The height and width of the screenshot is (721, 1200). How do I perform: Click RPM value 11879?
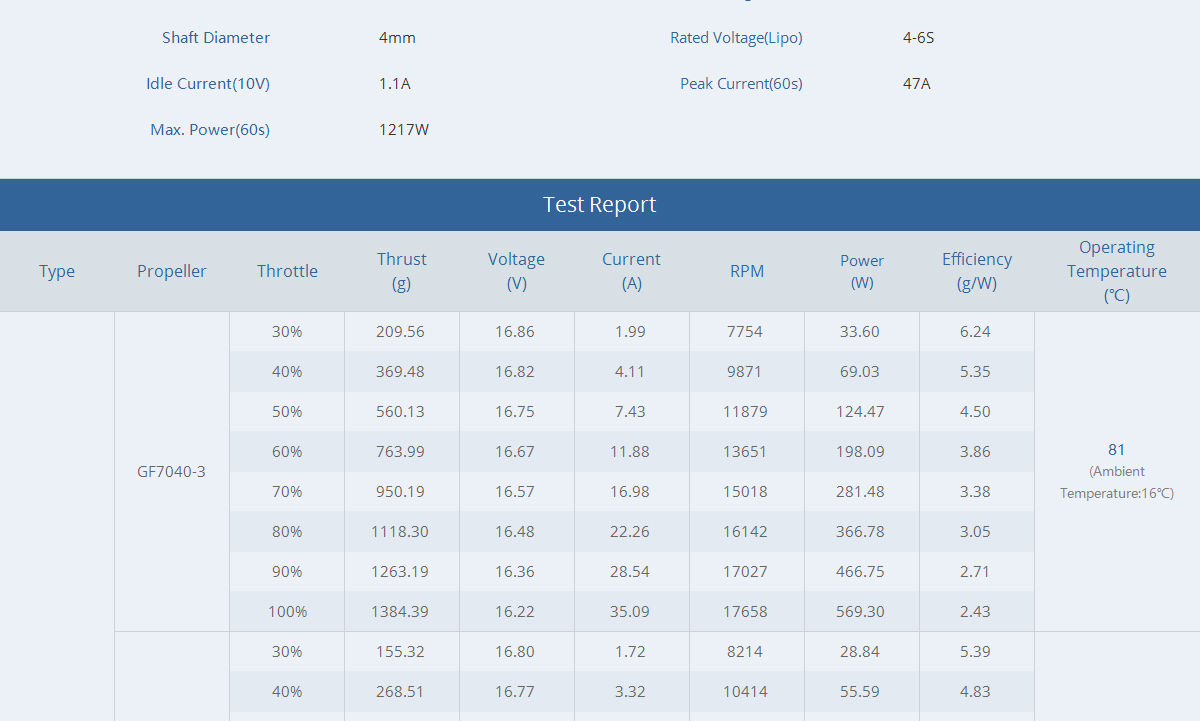[x=745, y=411]
